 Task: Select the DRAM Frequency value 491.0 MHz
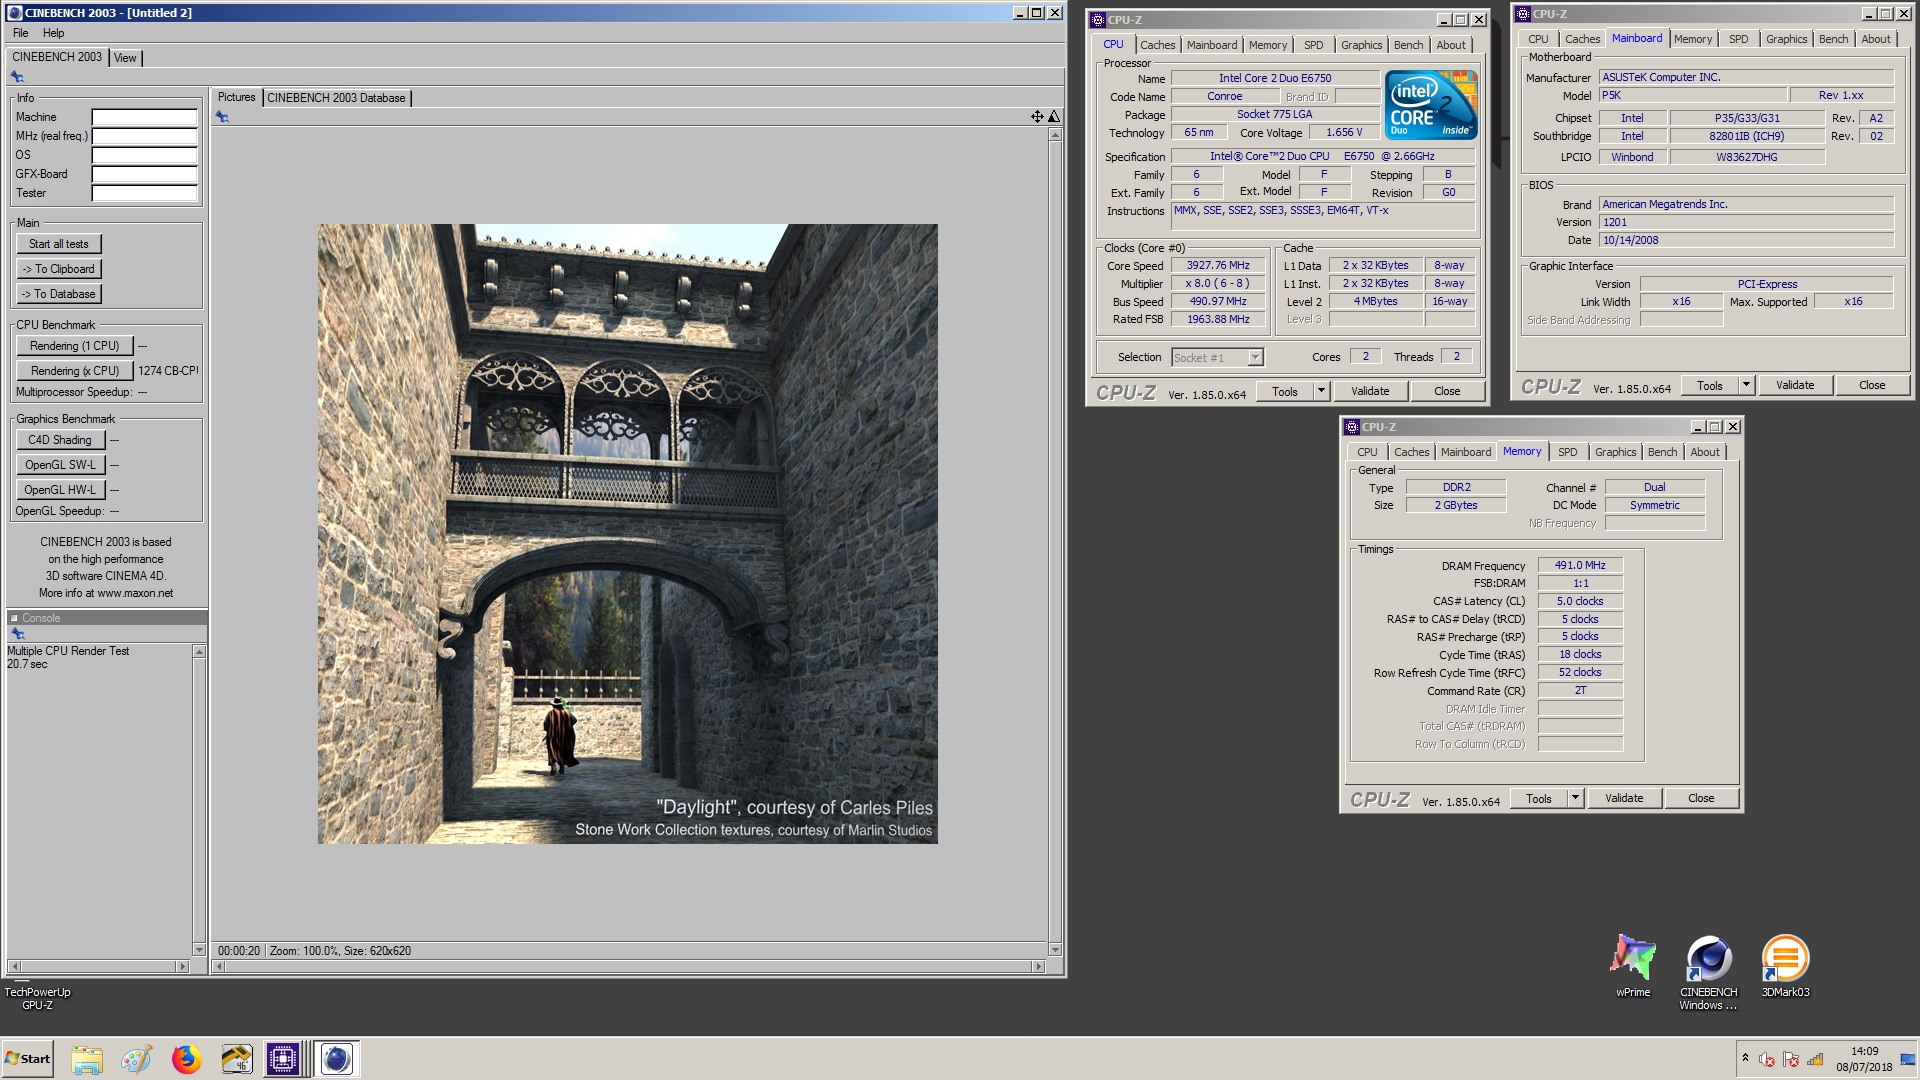point(1580,565)
